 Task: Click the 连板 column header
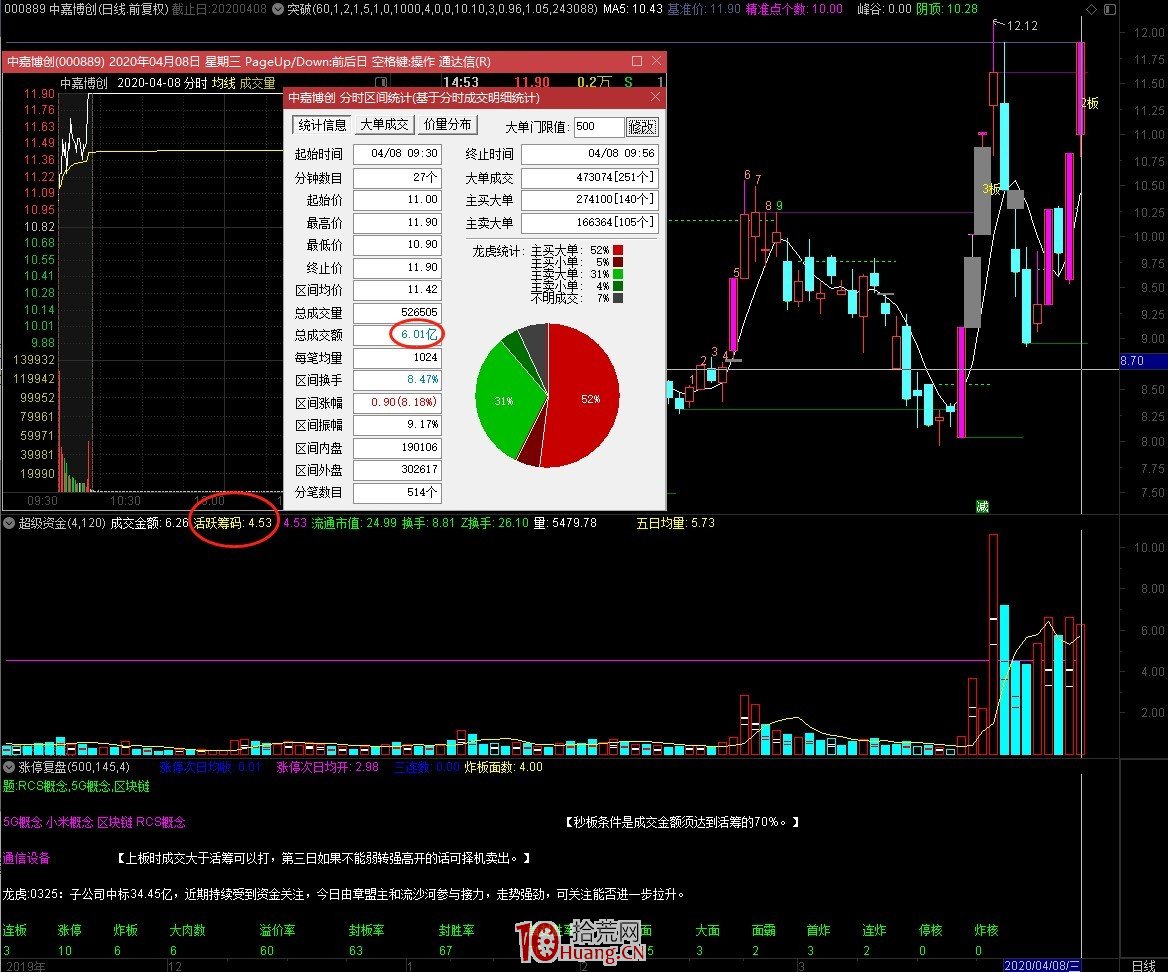[15, 930]
